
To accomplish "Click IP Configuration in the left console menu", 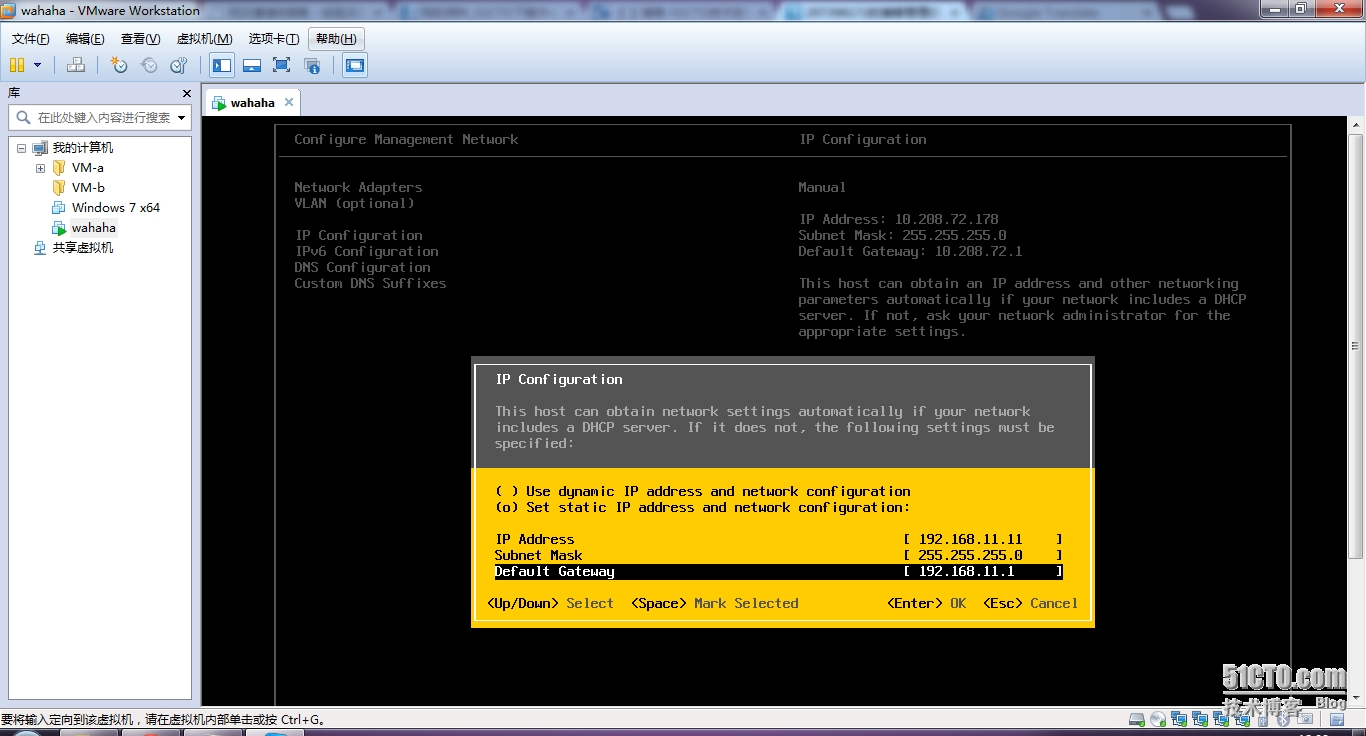I will pyautogui.click(x=358, y=235).
